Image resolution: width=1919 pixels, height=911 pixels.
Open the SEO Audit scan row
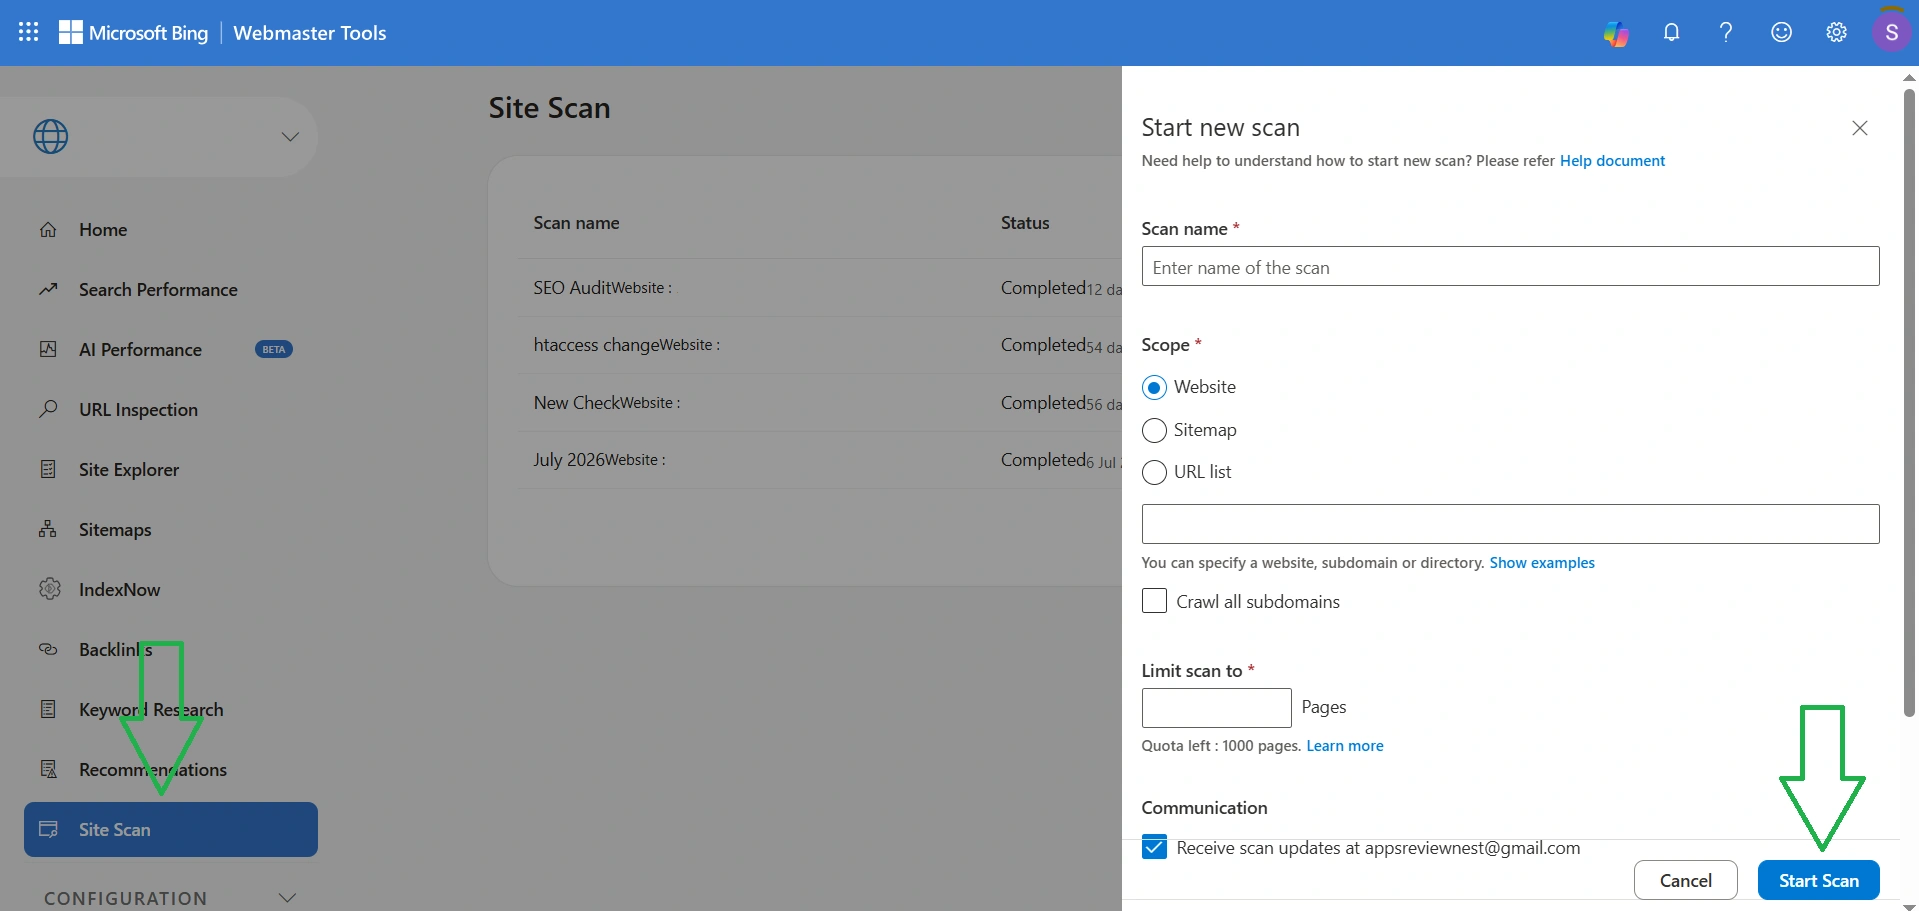tap(820, 288)
